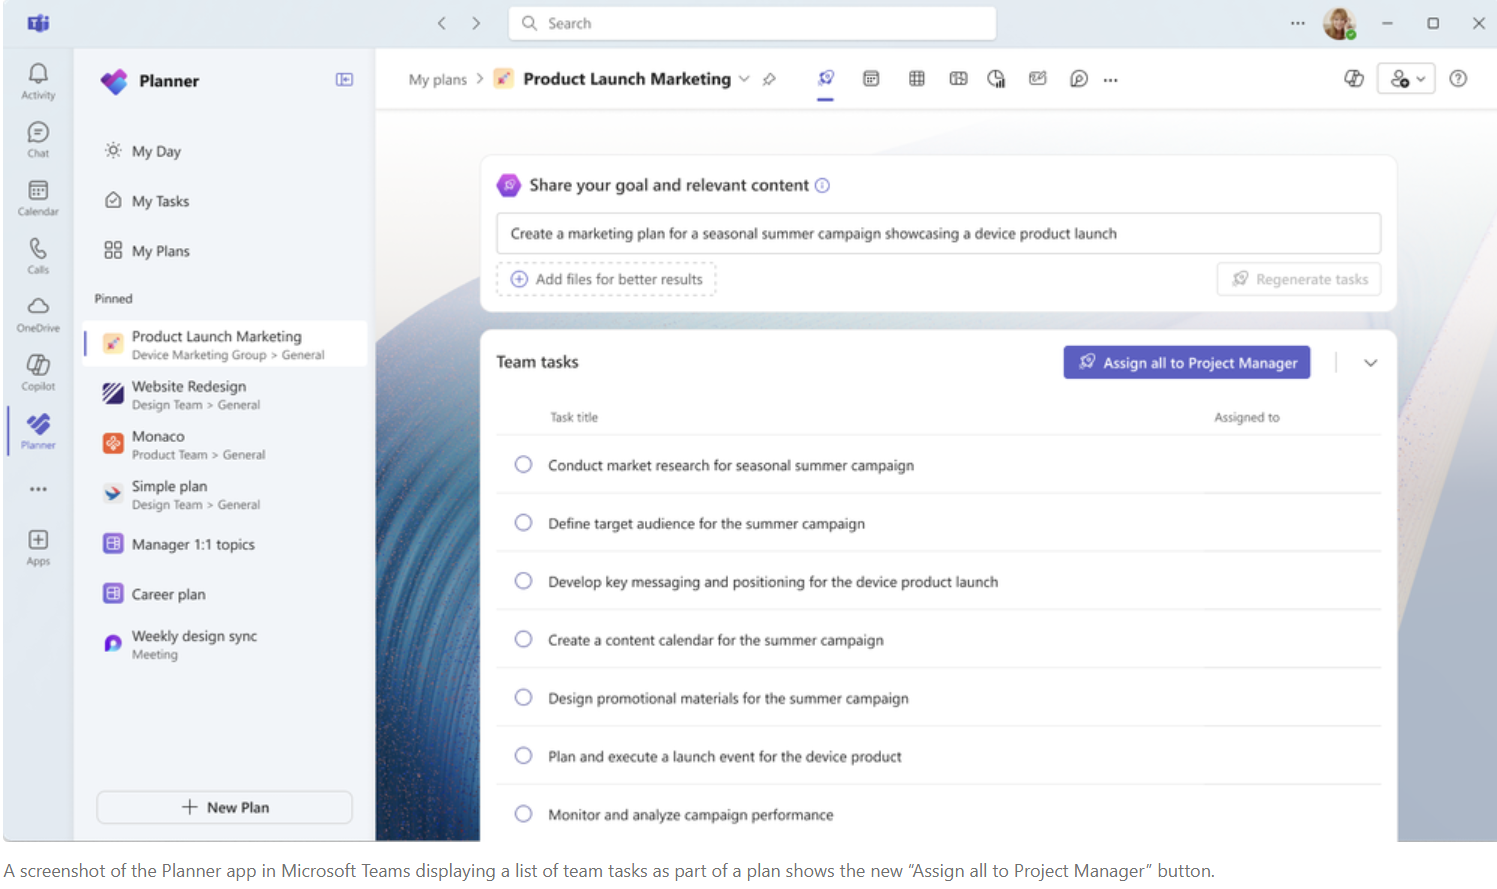Collapse the Planner navigation pane icon
1497x889 pixels.
(x=344, y=80)
